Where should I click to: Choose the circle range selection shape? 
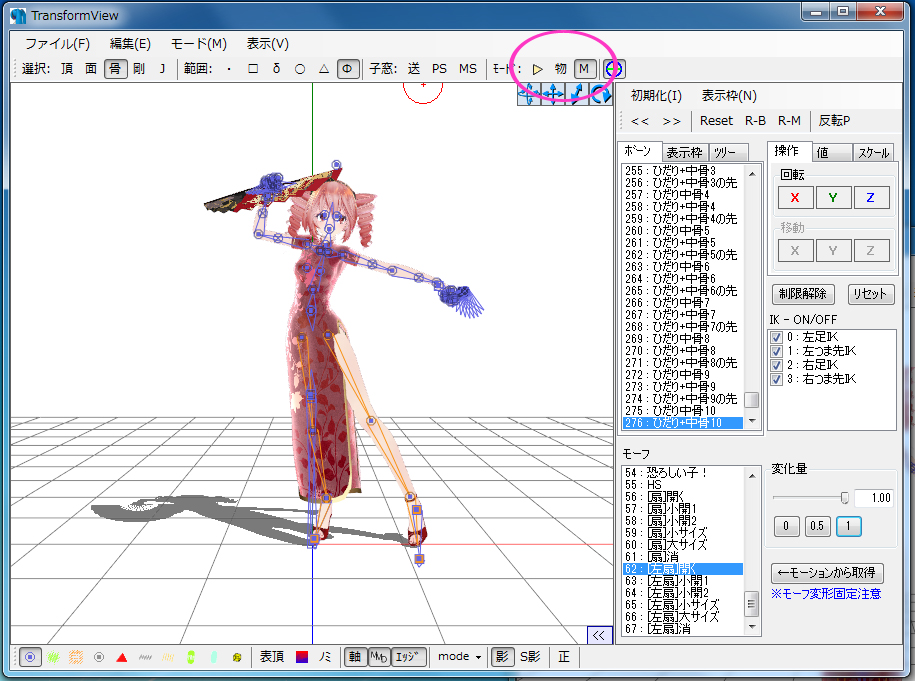coord(300,69)
